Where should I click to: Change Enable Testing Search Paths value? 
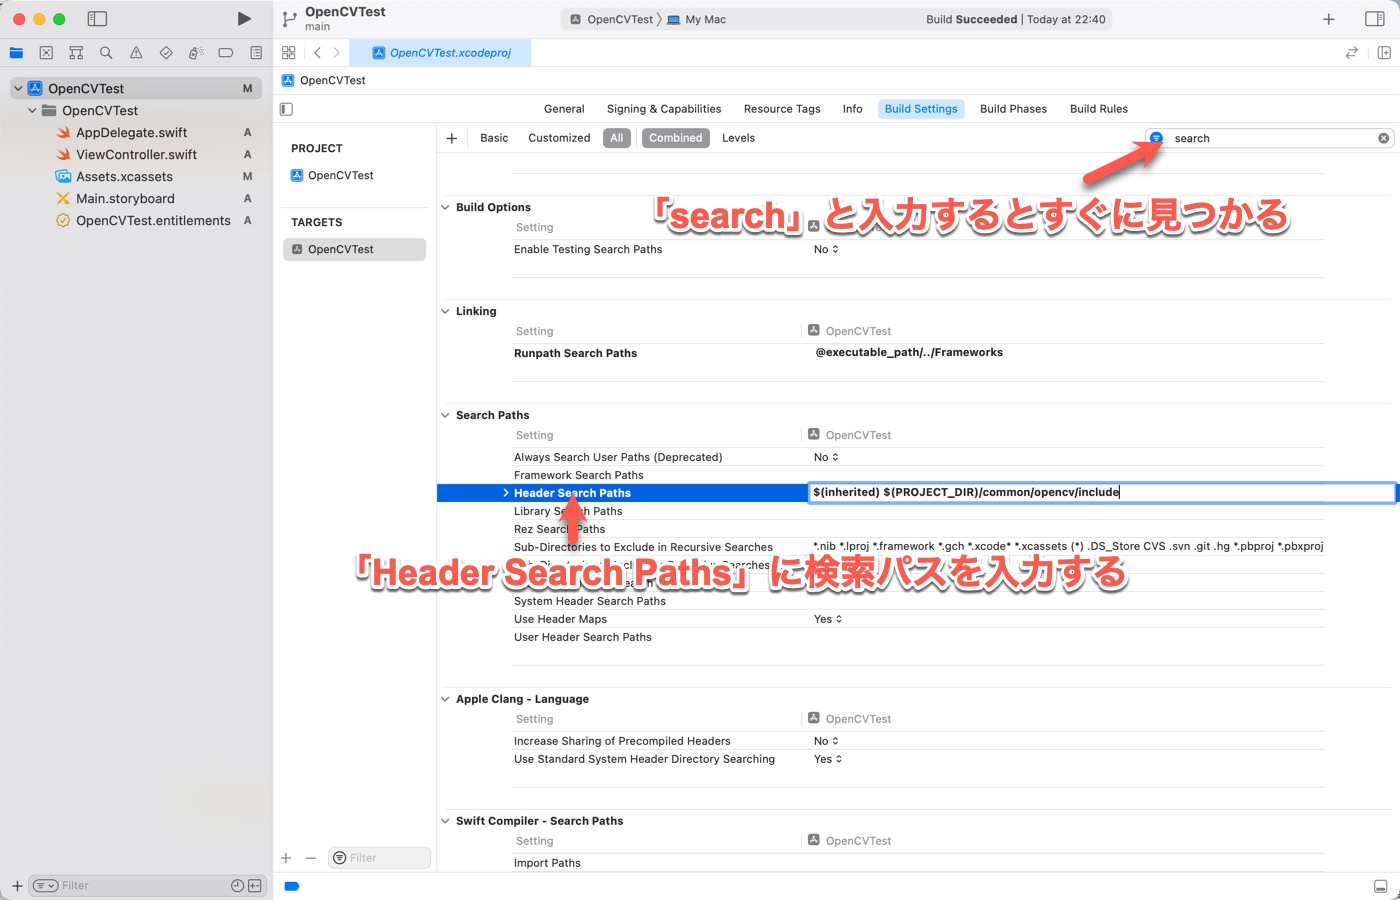pos(826,249)
